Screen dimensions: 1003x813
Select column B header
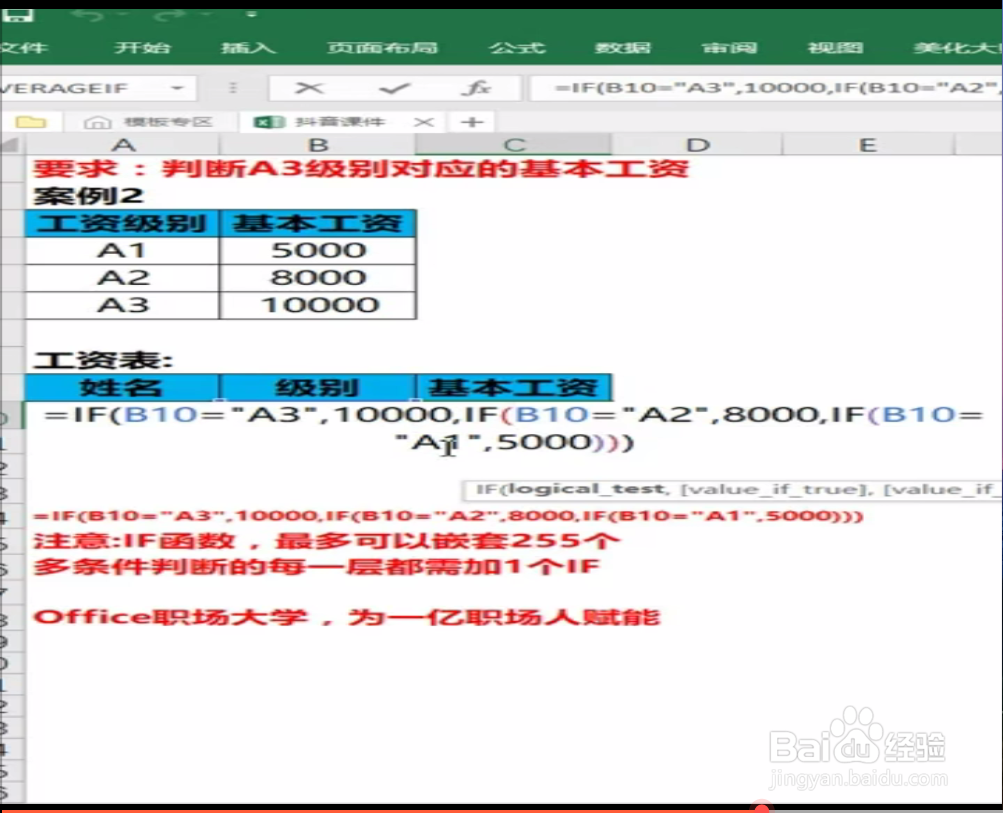318,145
